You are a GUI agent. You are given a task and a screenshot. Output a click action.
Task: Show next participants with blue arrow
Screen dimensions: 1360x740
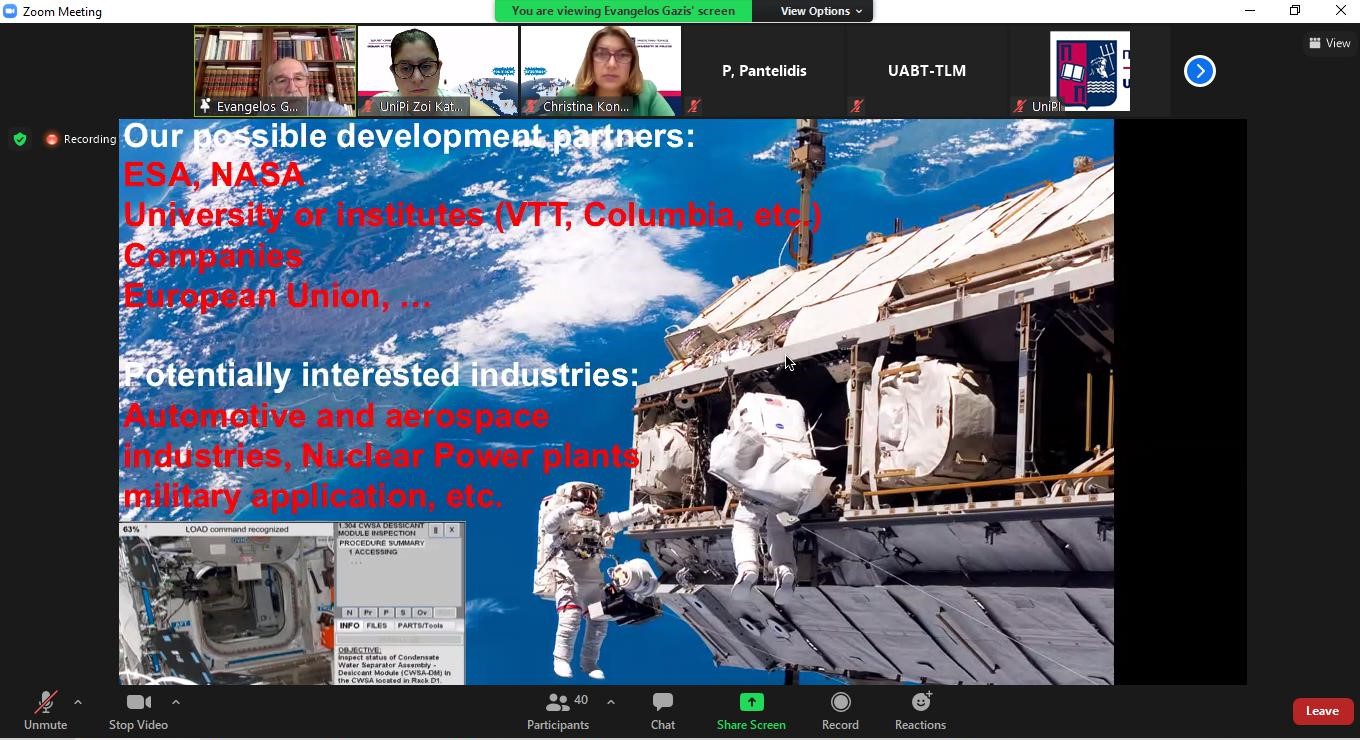(1199, 71)
